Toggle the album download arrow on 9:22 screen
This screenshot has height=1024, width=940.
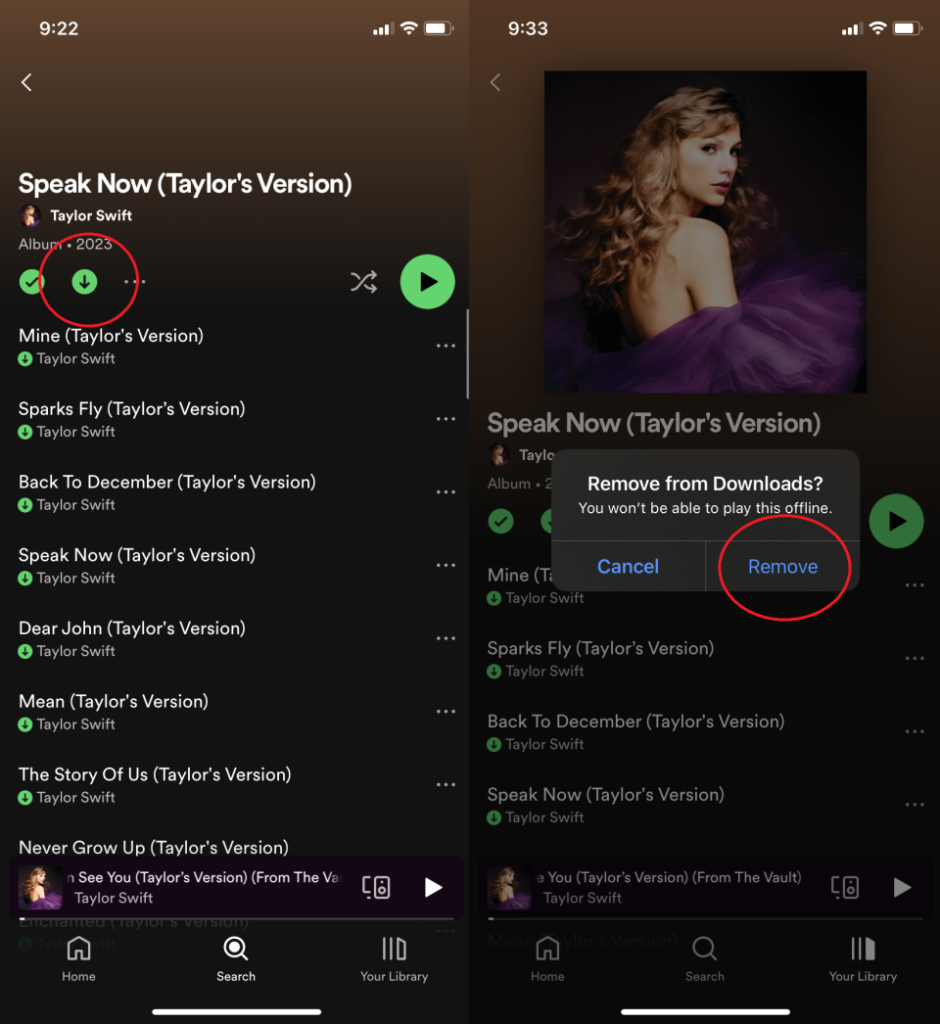coord(85,282)
